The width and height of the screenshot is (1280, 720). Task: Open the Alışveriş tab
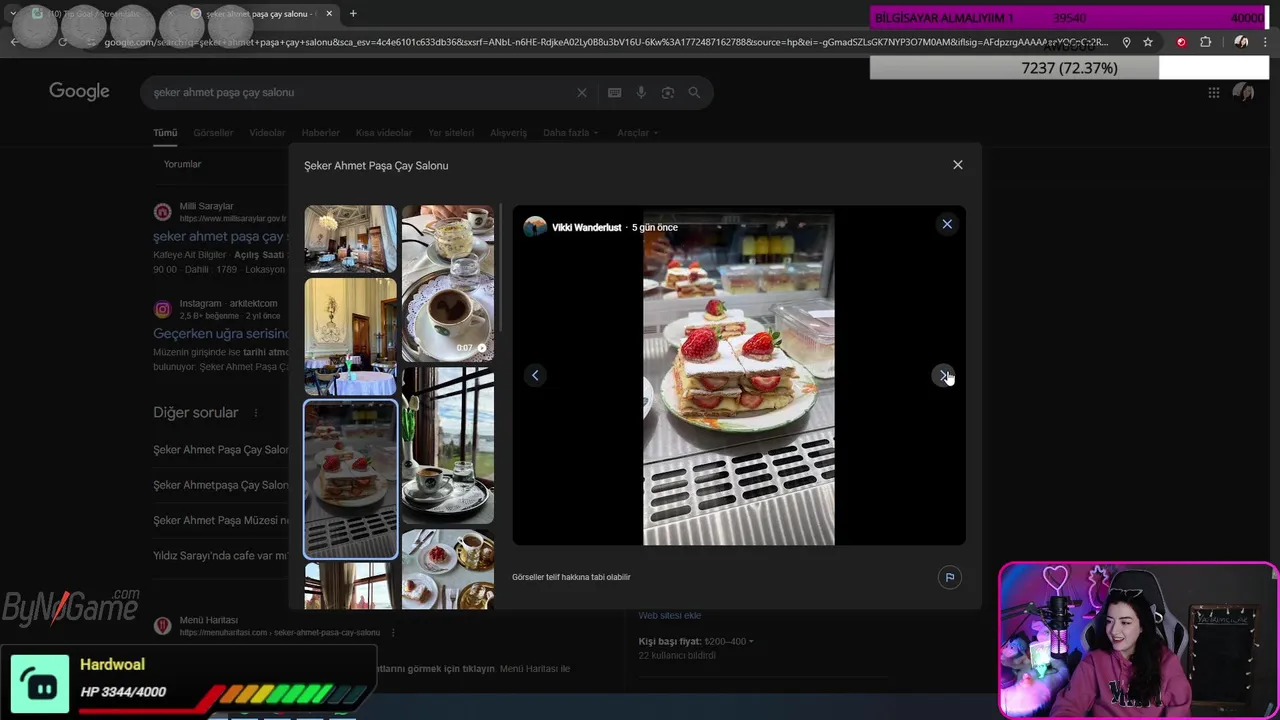pyautogui.click(x=508, y=132)
